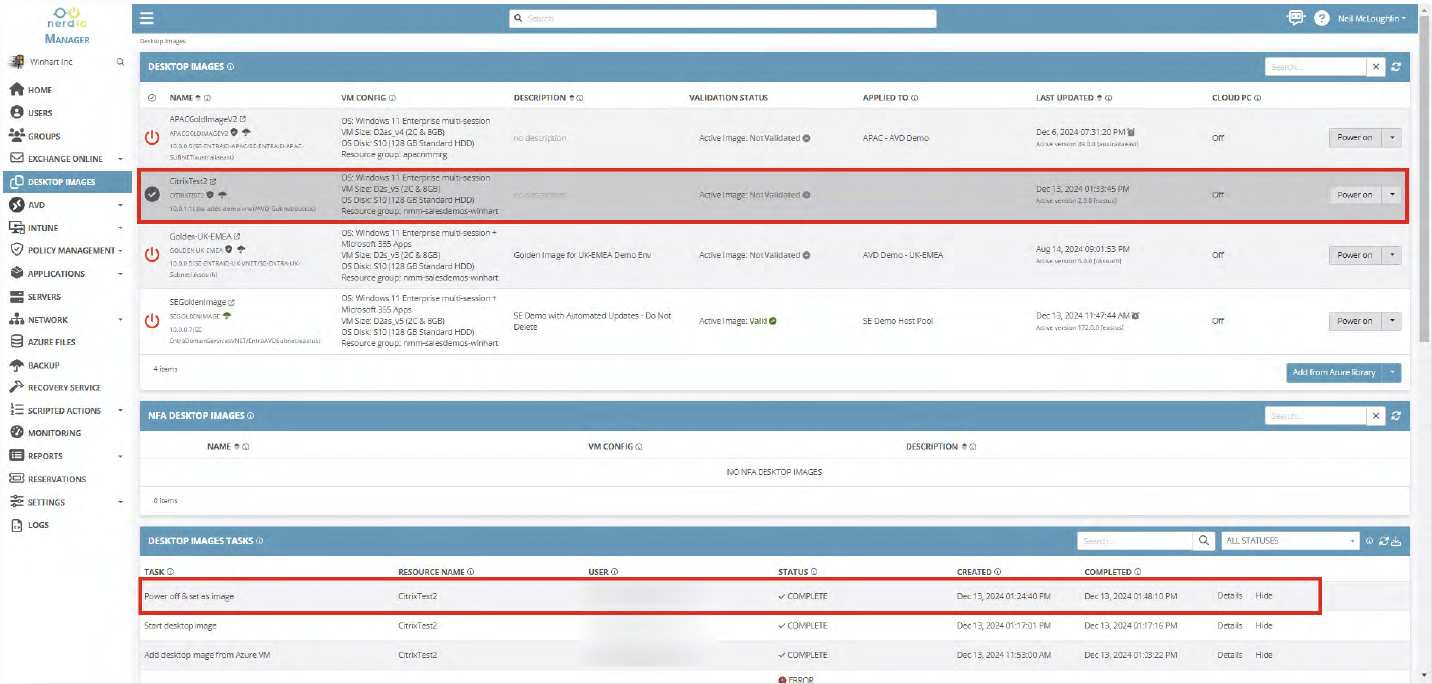
Task: Open the Power on dropdown arrow for CitrixTest2
Action: pyautogui.click(x=1392, y=195)
